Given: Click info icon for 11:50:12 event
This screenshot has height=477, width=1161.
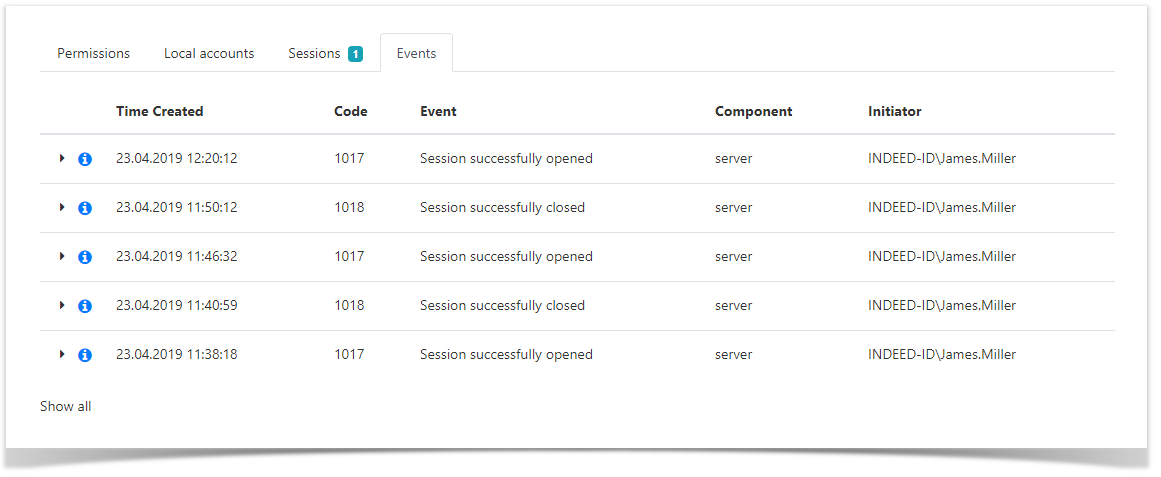Looking at the screenshot, I should coord(85,208).
